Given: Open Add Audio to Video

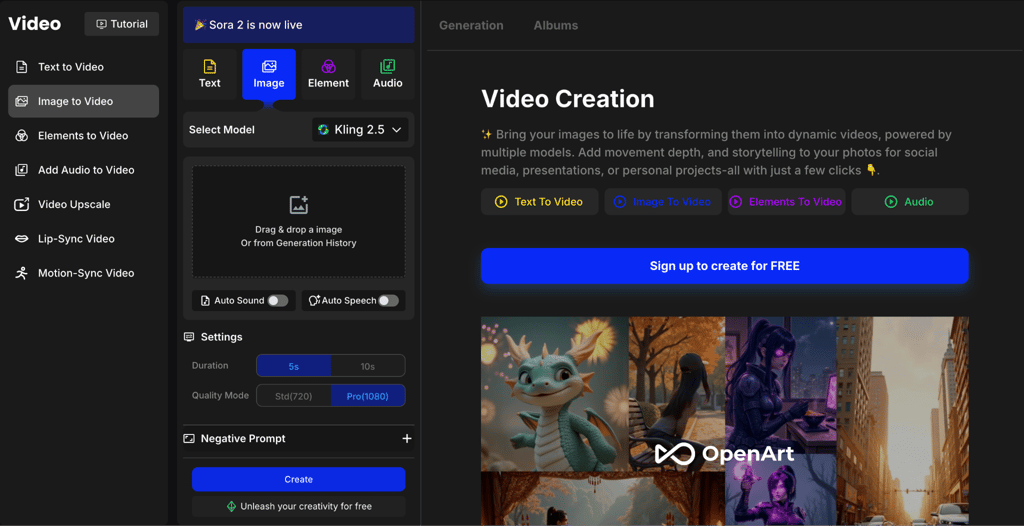Looking at the screenshot, I should [84, 170].
